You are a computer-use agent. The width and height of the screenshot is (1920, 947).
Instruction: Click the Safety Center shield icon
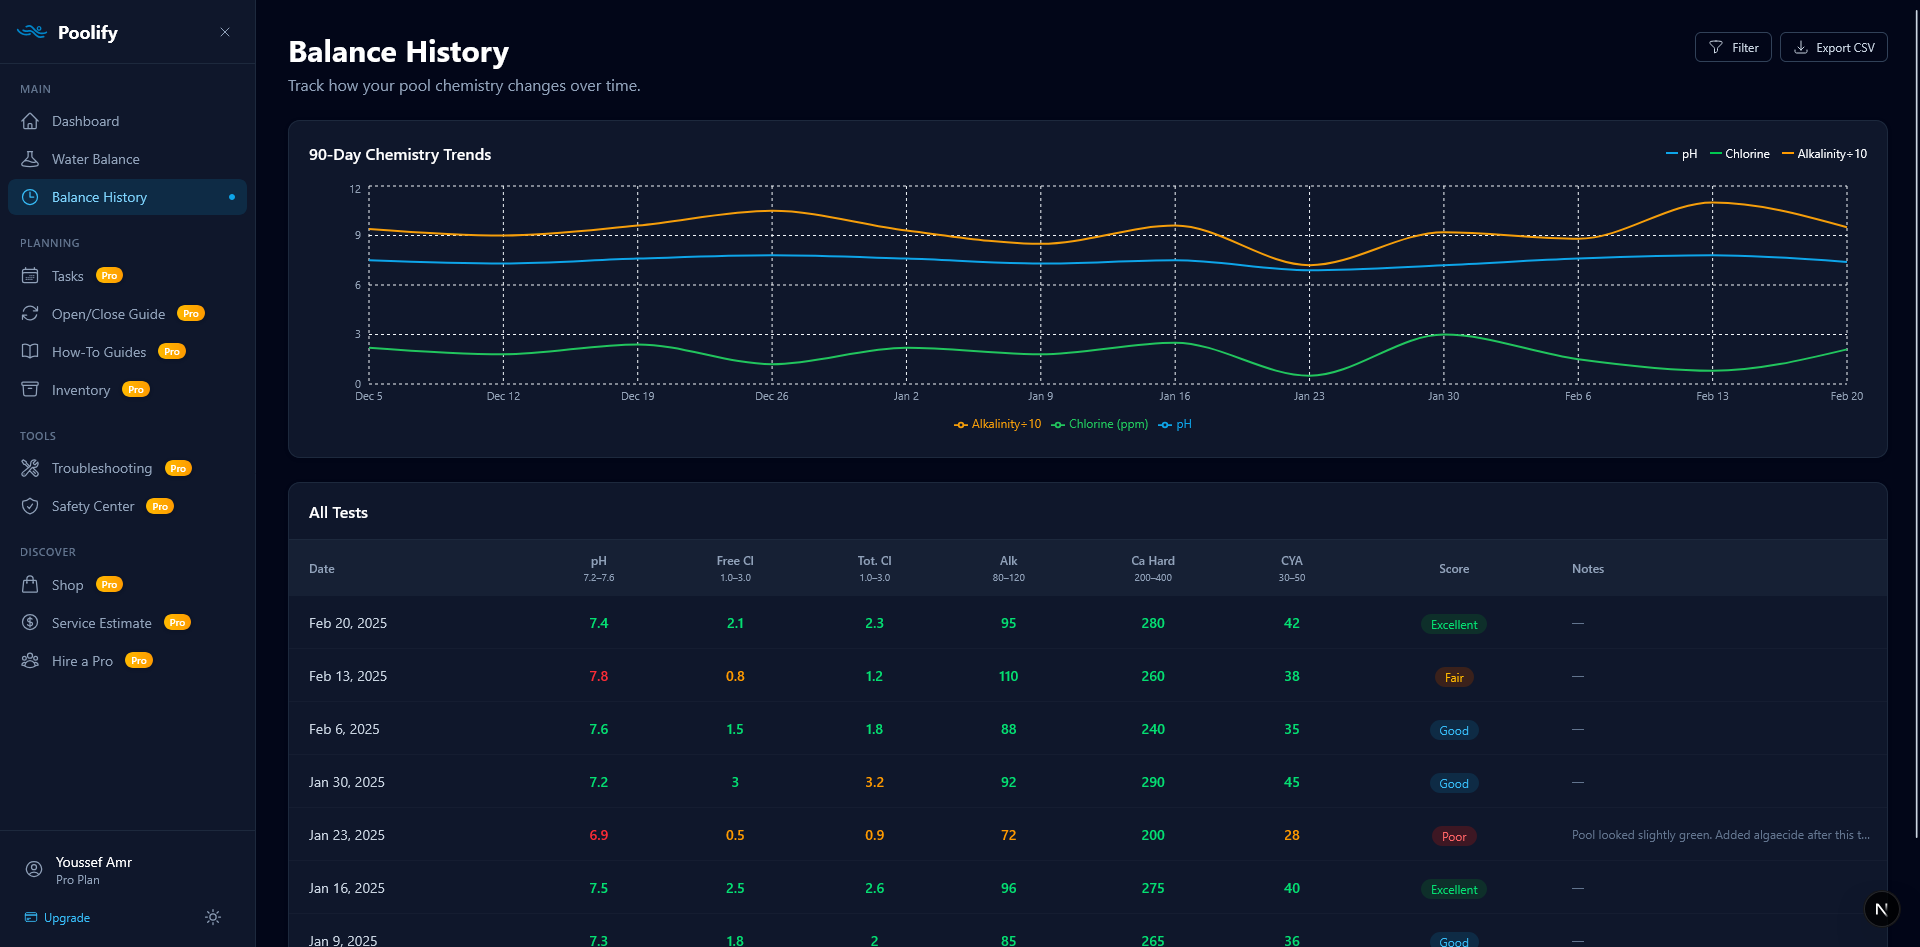30,506
